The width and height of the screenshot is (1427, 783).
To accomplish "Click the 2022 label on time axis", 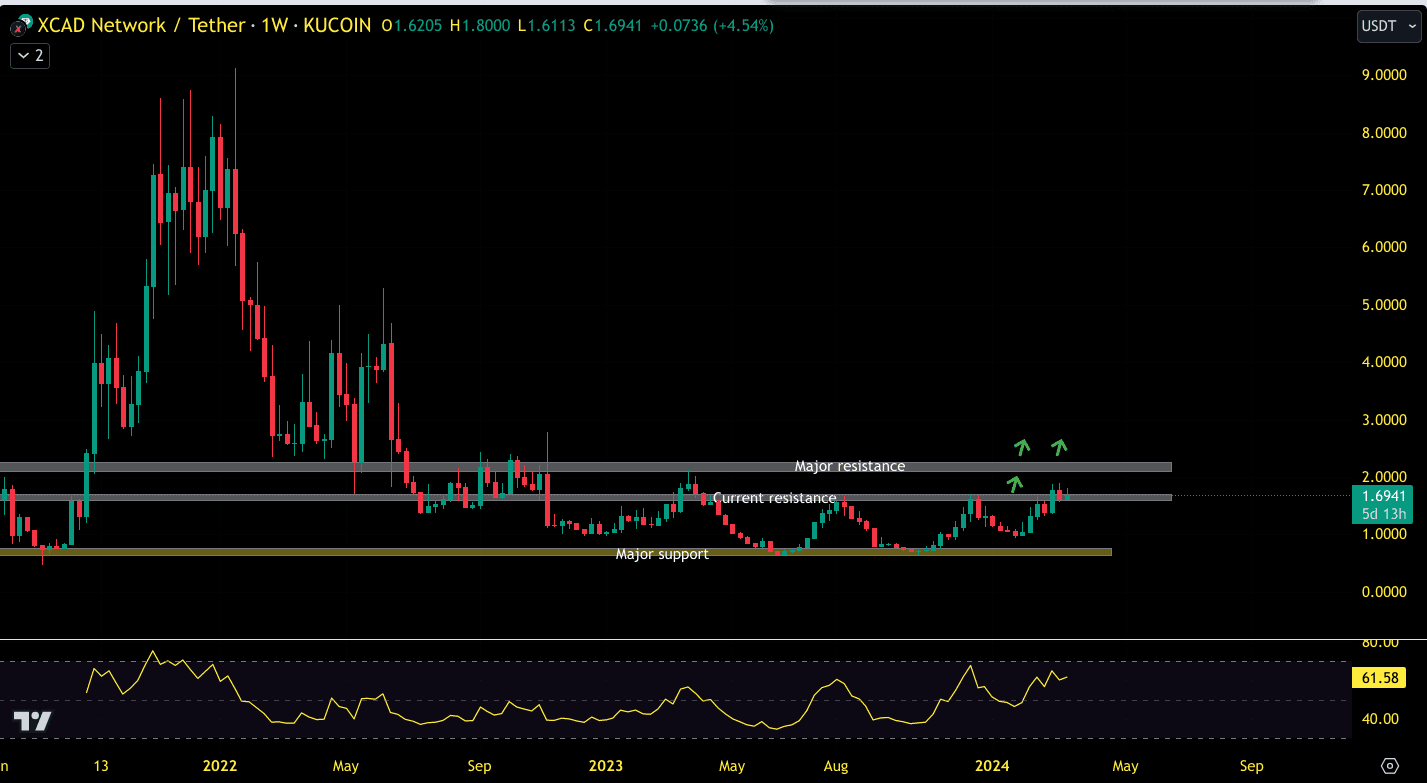I will (x=219, y=766).
